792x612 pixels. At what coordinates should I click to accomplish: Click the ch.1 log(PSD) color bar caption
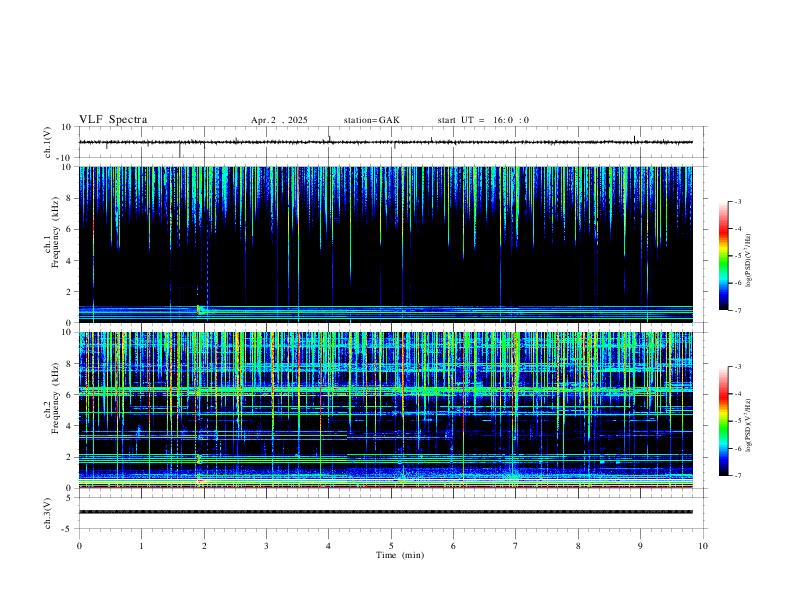coord(749,260)
